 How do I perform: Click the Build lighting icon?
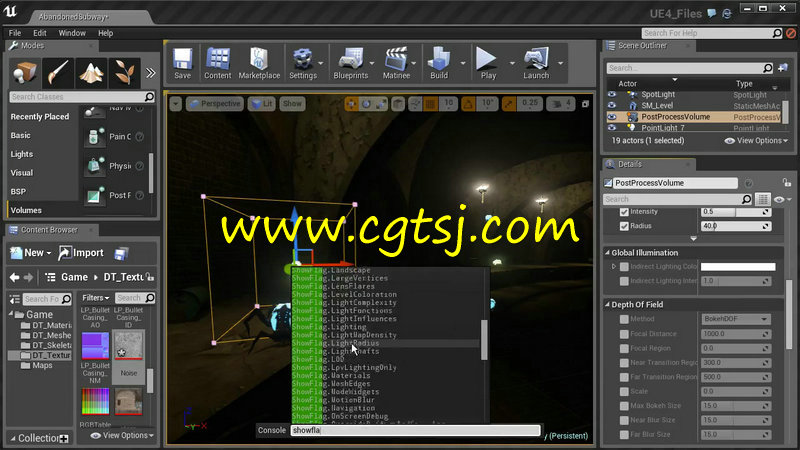tap(439, 63)
